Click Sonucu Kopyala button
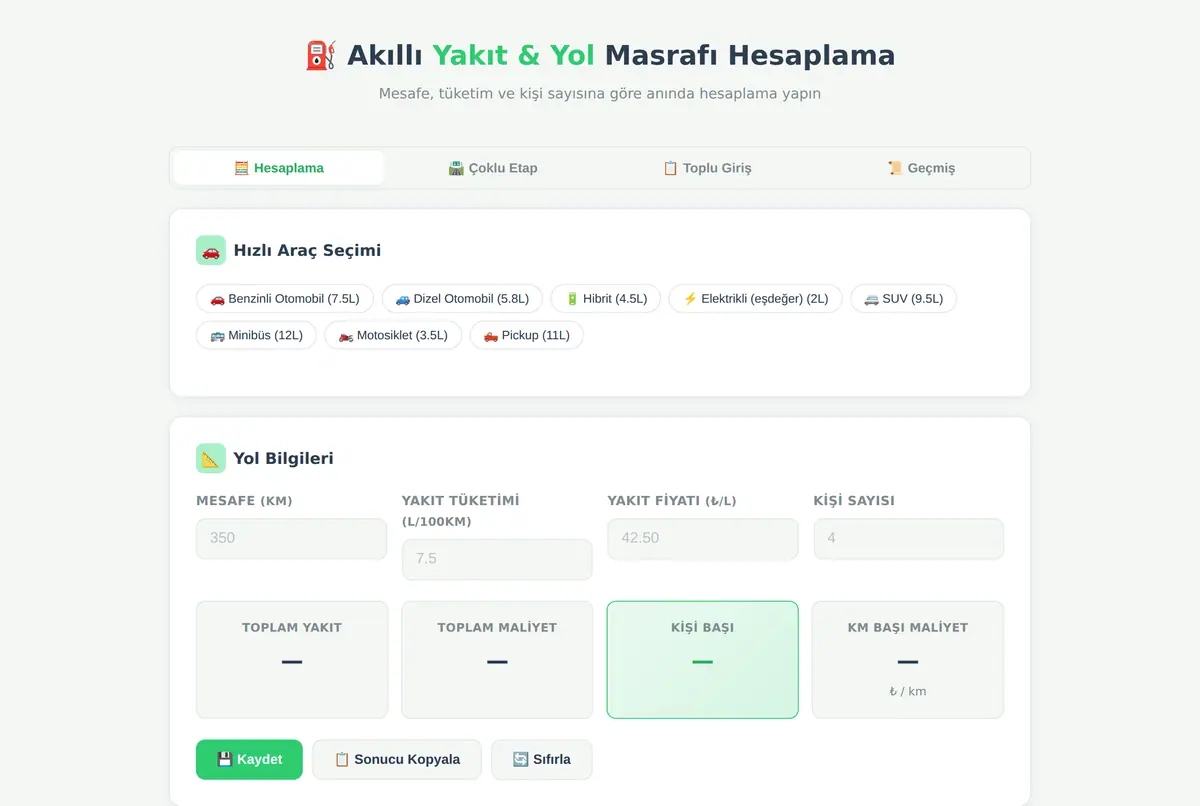 pyautogui.click(x=397, y=760)
